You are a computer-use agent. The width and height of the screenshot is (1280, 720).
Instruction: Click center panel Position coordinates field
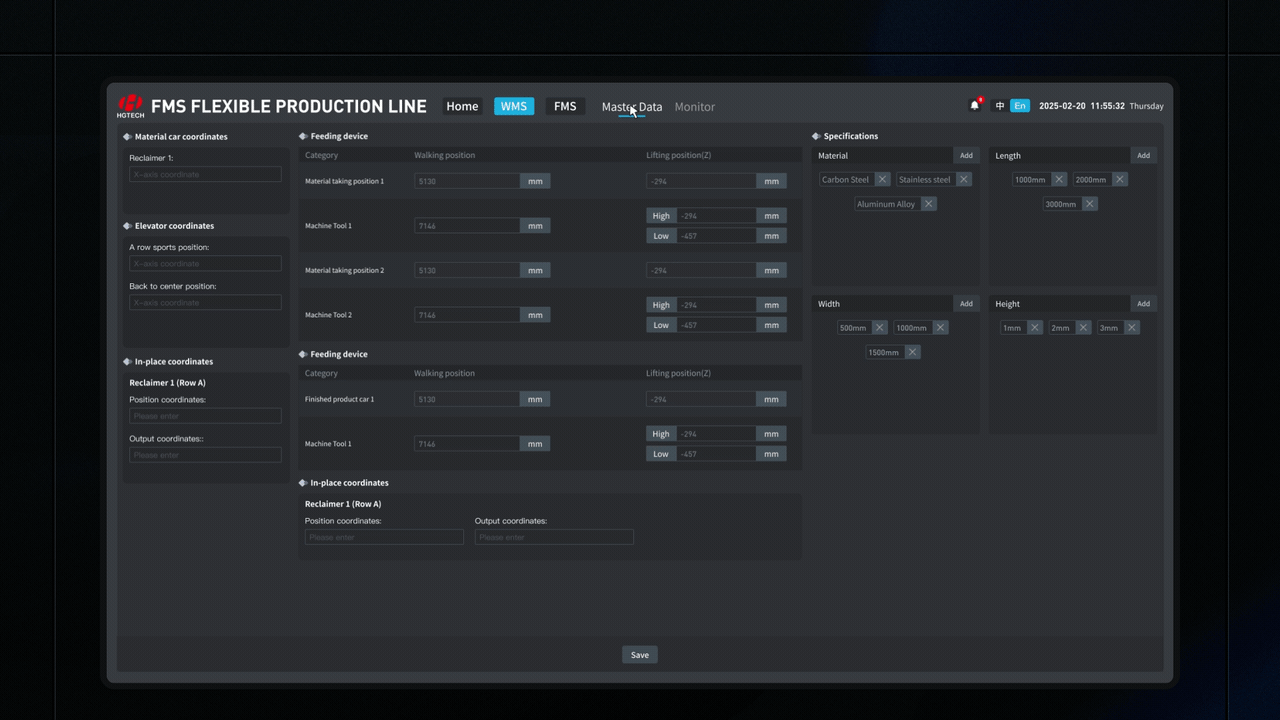384,538
